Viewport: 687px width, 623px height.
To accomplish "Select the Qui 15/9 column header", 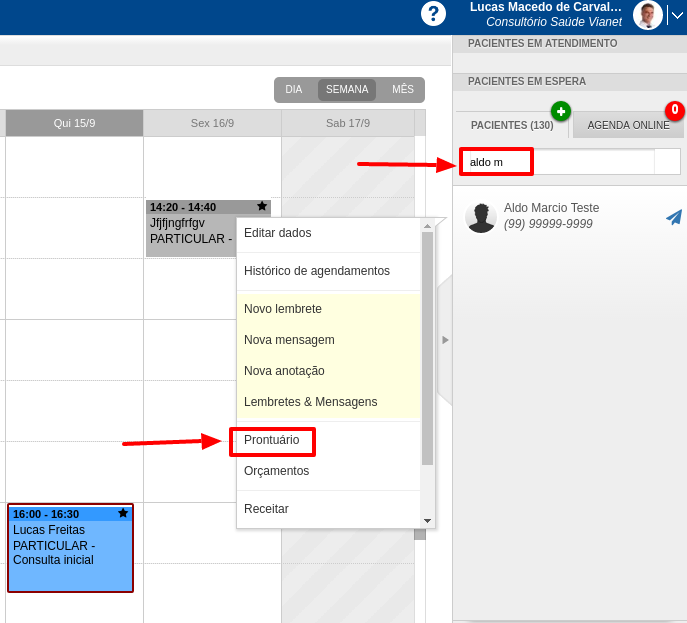I will pos(74,123).
